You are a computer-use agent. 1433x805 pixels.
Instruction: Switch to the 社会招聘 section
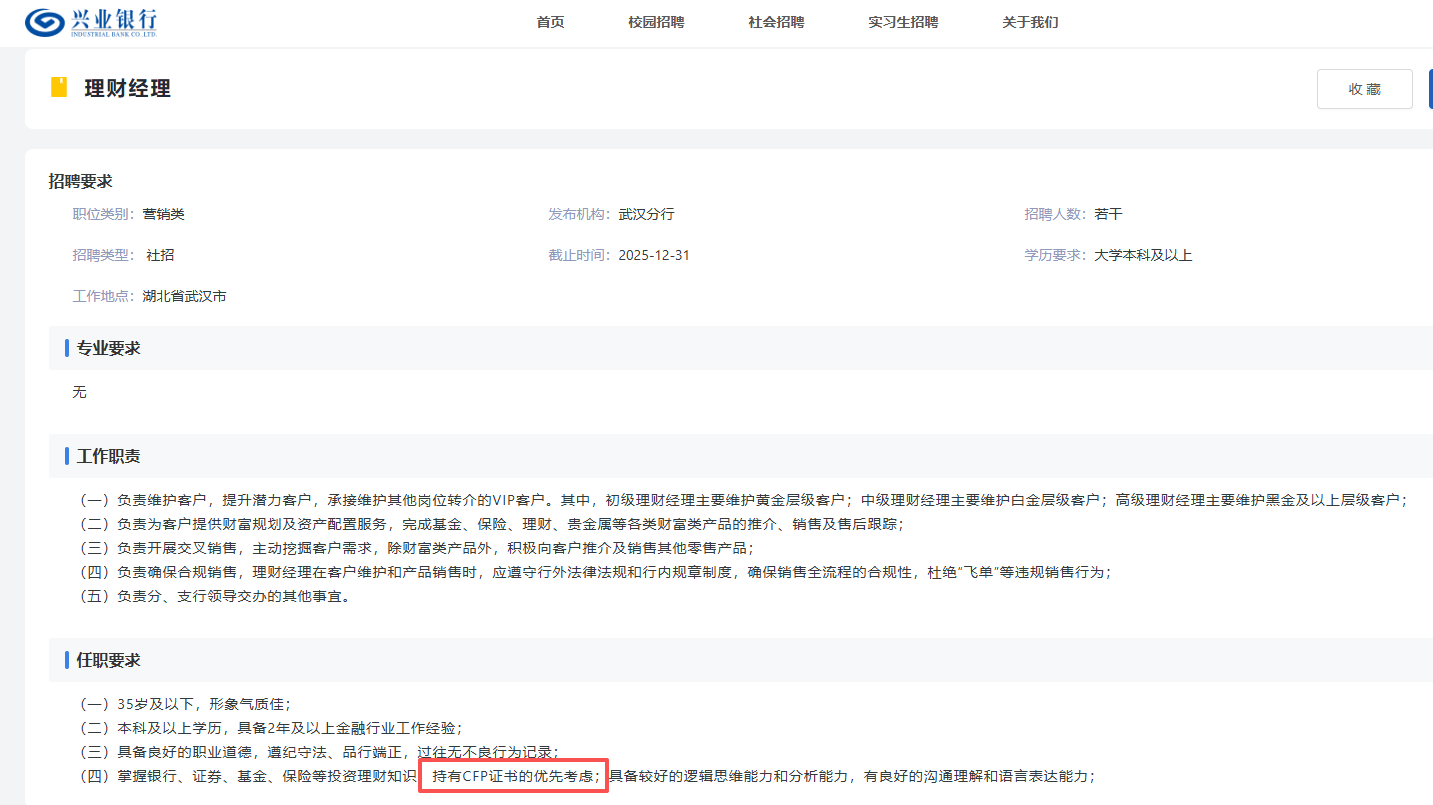(x=775, y=22)
